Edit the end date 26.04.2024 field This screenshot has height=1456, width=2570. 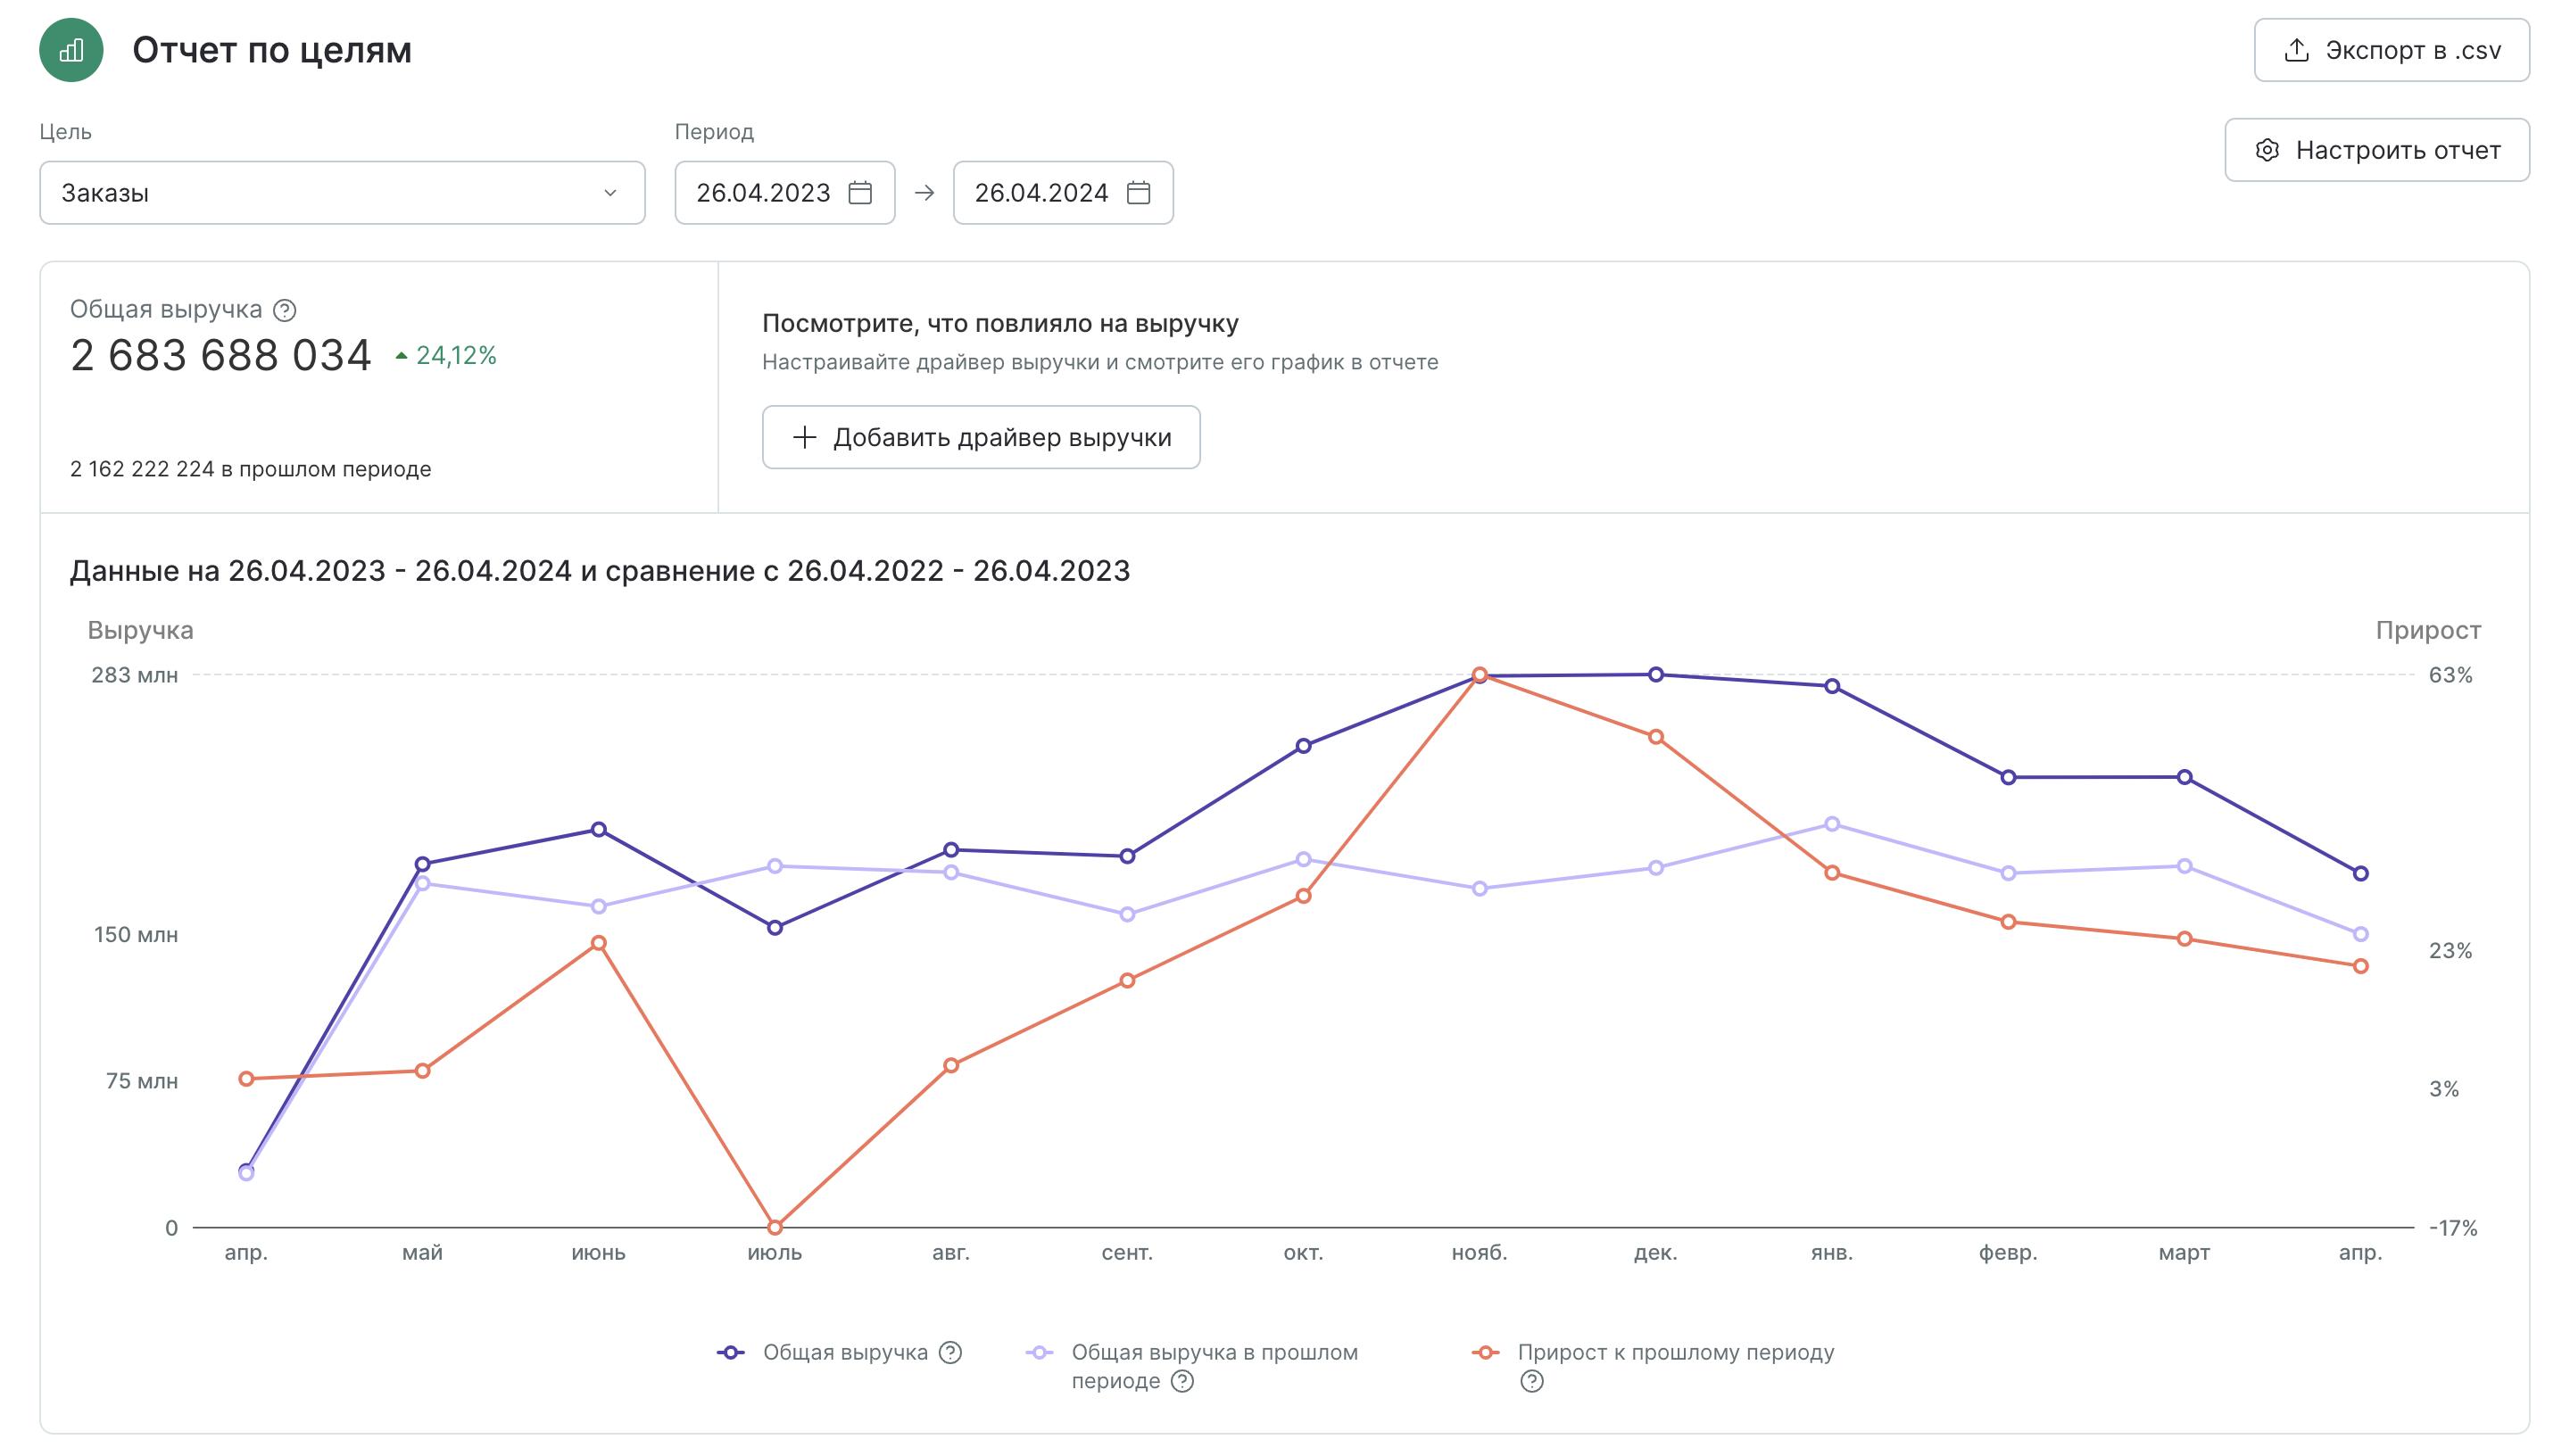(1063, 193)
